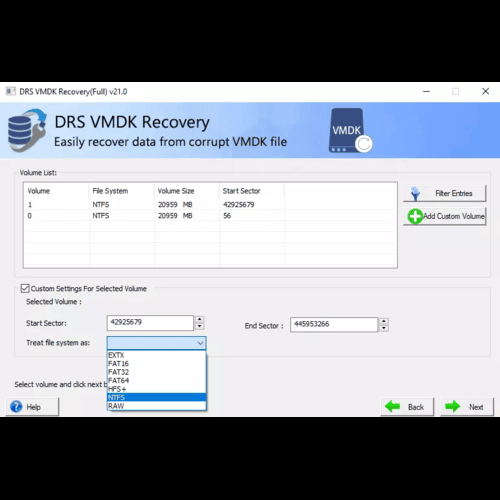Click start sector value 42925679 in the list

click(x=239, y=205)
